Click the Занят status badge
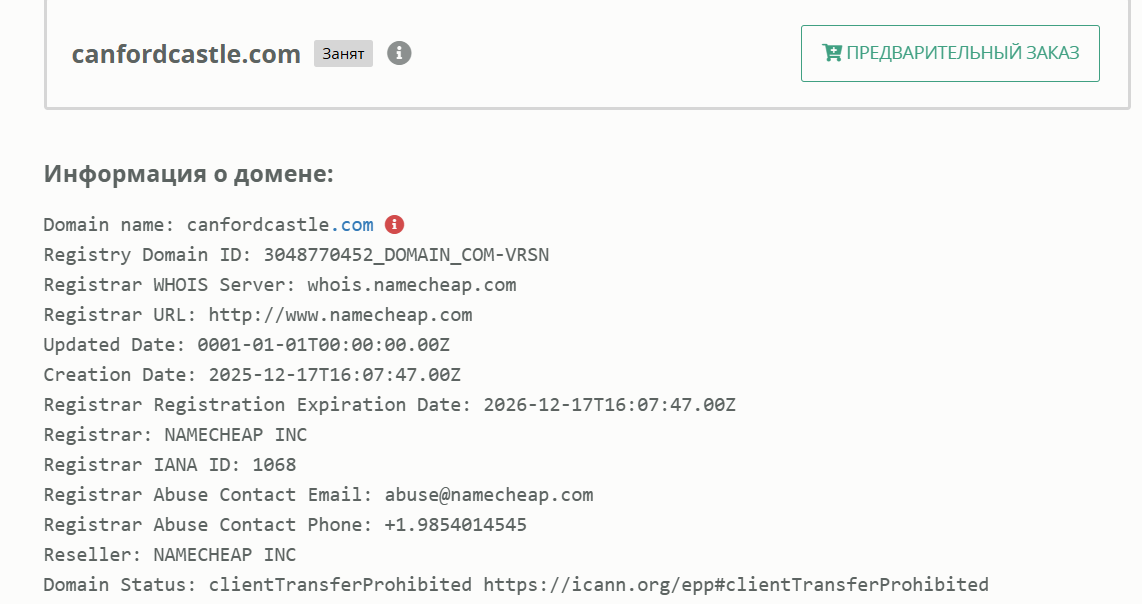The image size is (1142, 604). pos(343,54)
